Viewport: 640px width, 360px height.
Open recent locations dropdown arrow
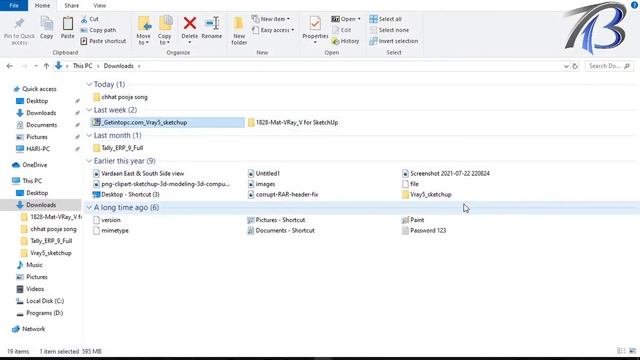36,66
